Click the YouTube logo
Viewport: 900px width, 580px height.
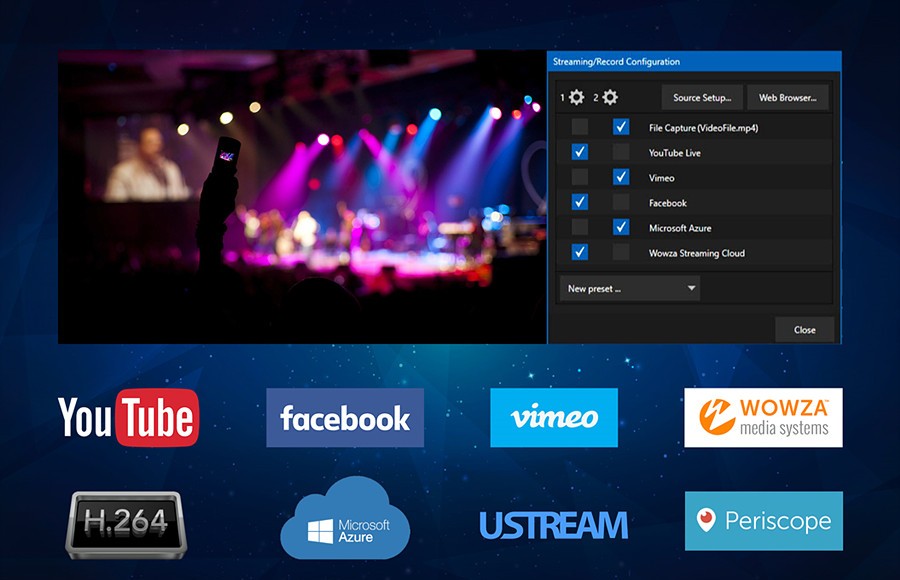[129, 417]
